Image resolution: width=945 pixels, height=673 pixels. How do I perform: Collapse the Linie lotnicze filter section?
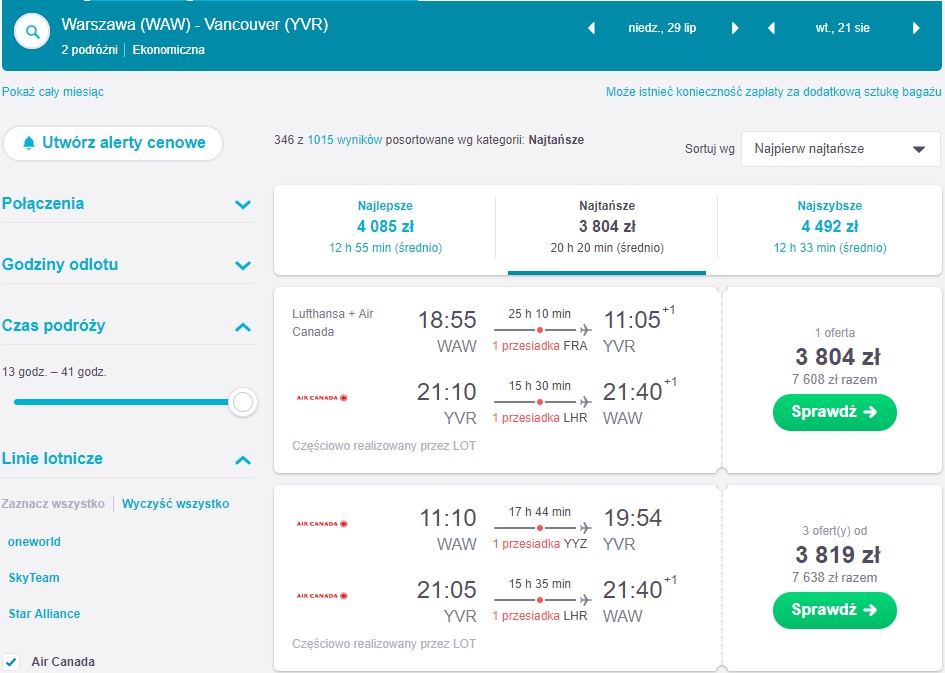pyautogui.click(x=243, y=460)
